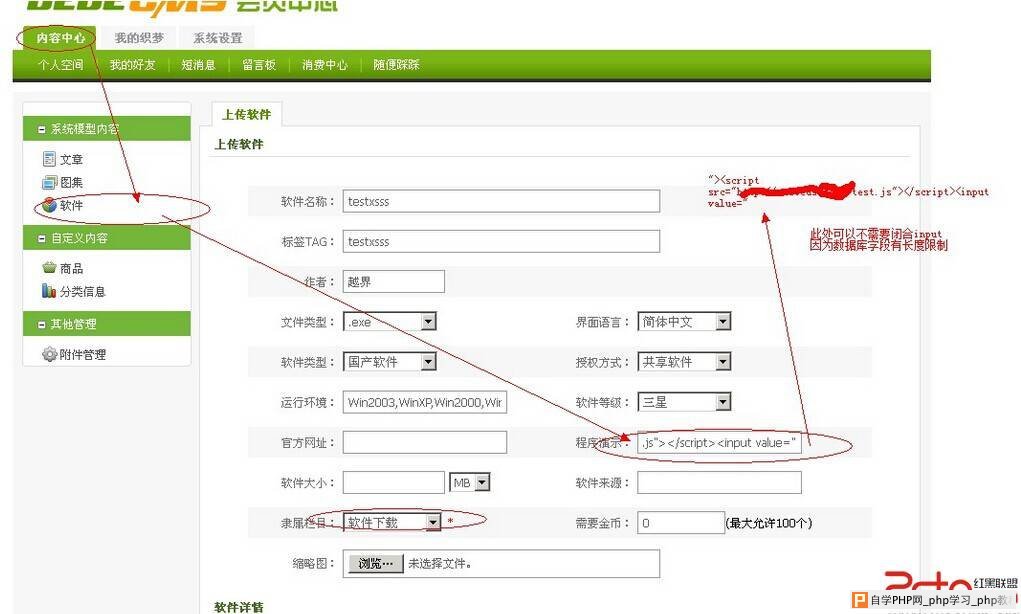Open the 隶属栏目 dropdown showing 软件下载
Image resolution: width=1021 pixels, height=614 pixels.
pyautogui.click(x=392, y=522)
